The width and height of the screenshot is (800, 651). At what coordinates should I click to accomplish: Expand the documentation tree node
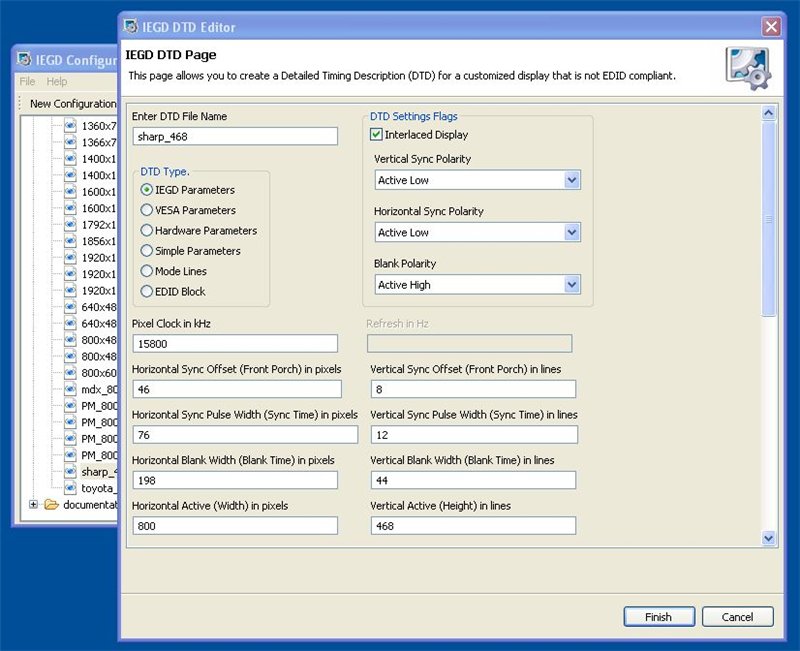[33, 505]
